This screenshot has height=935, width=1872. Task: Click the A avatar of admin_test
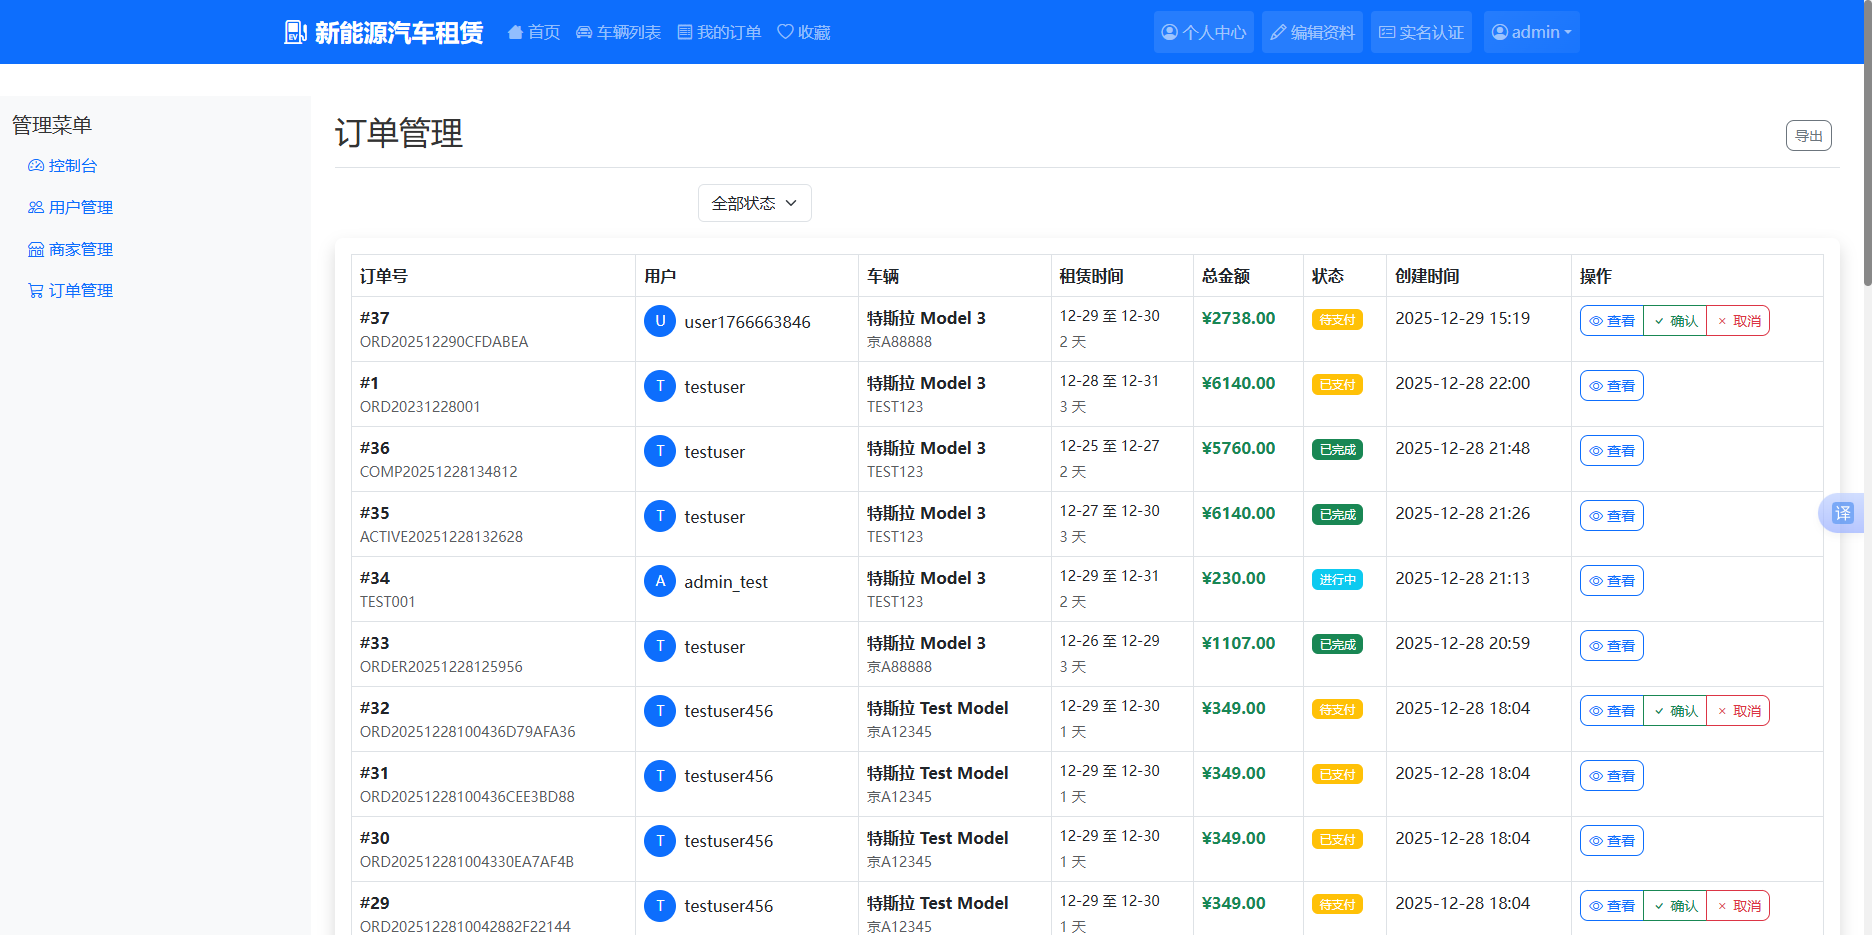pyautogui.click(x=660, y=581)
